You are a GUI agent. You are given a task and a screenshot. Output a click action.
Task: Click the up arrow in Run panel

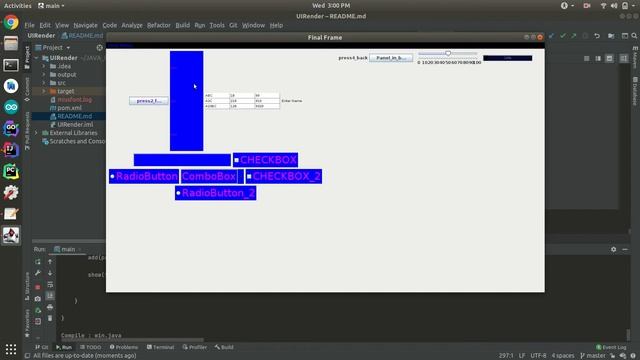[50, 262]
